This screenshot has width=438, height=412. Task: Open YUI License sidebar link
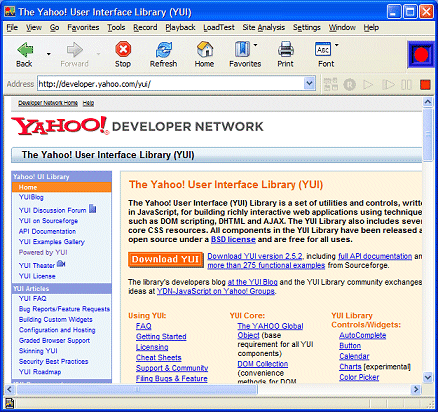(37, 276)
